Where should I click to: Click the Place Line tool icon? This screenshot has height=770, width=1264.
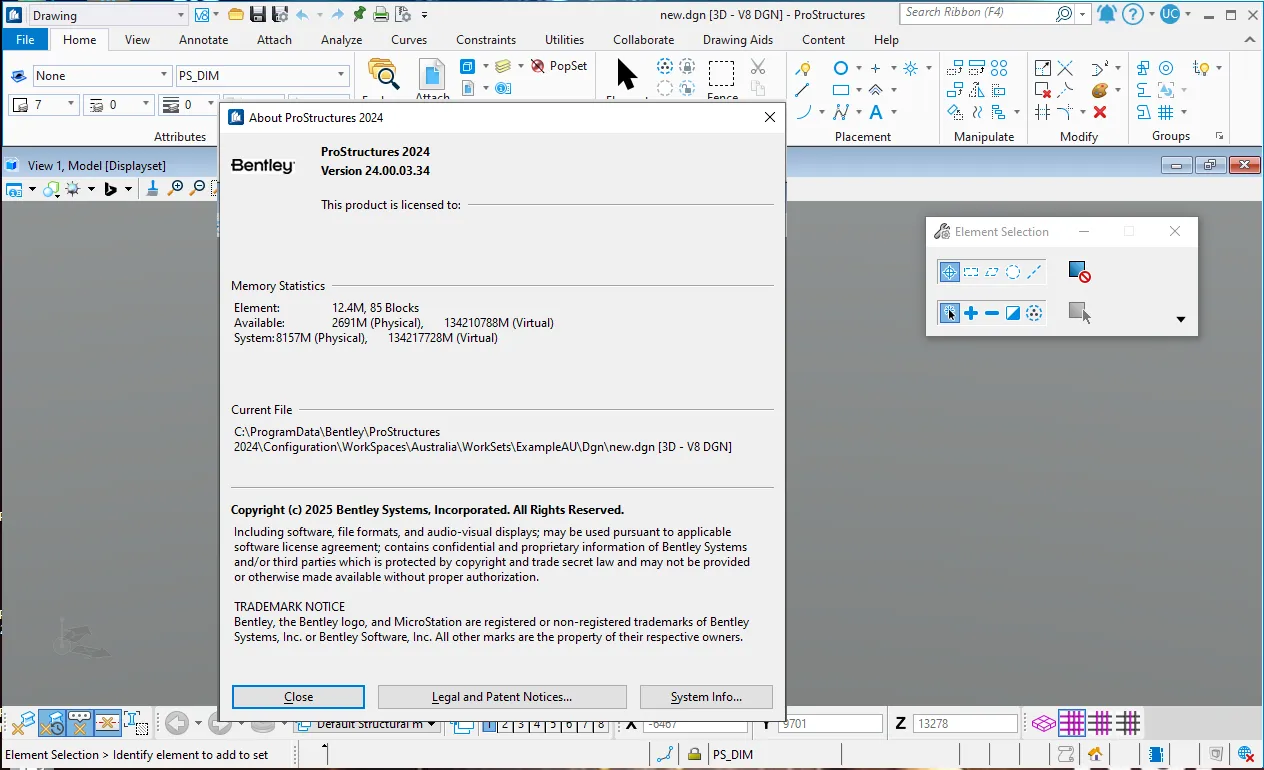click(802, 90)
